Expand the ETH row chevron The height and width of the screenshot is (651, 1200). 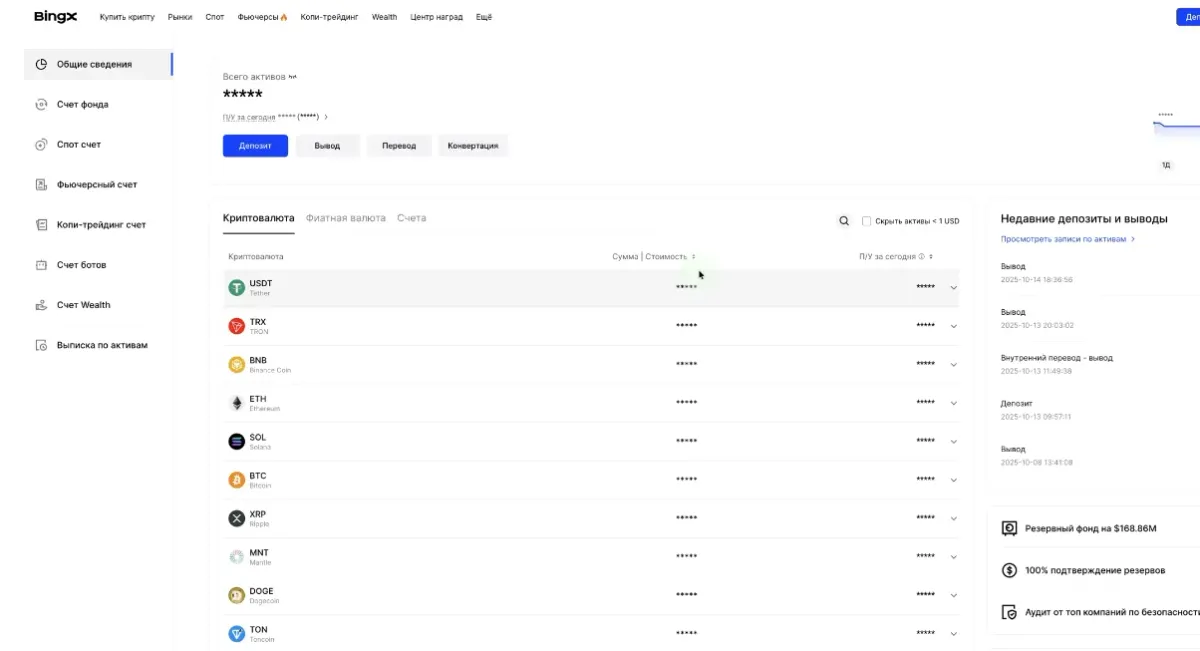click(x=953, y=403)
